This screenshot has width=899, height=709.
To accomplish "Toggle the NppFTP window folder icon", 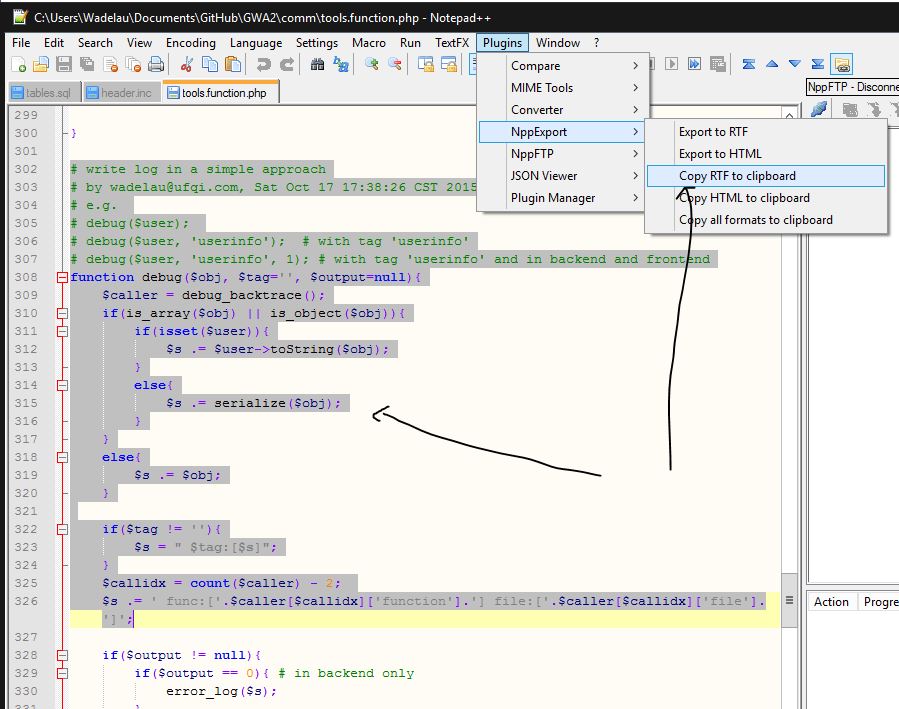I will [x=841, y=64].
